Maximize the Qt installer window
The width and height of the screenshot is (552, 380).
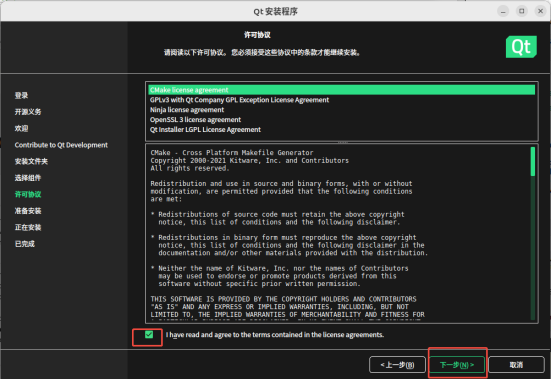[522, 11]
